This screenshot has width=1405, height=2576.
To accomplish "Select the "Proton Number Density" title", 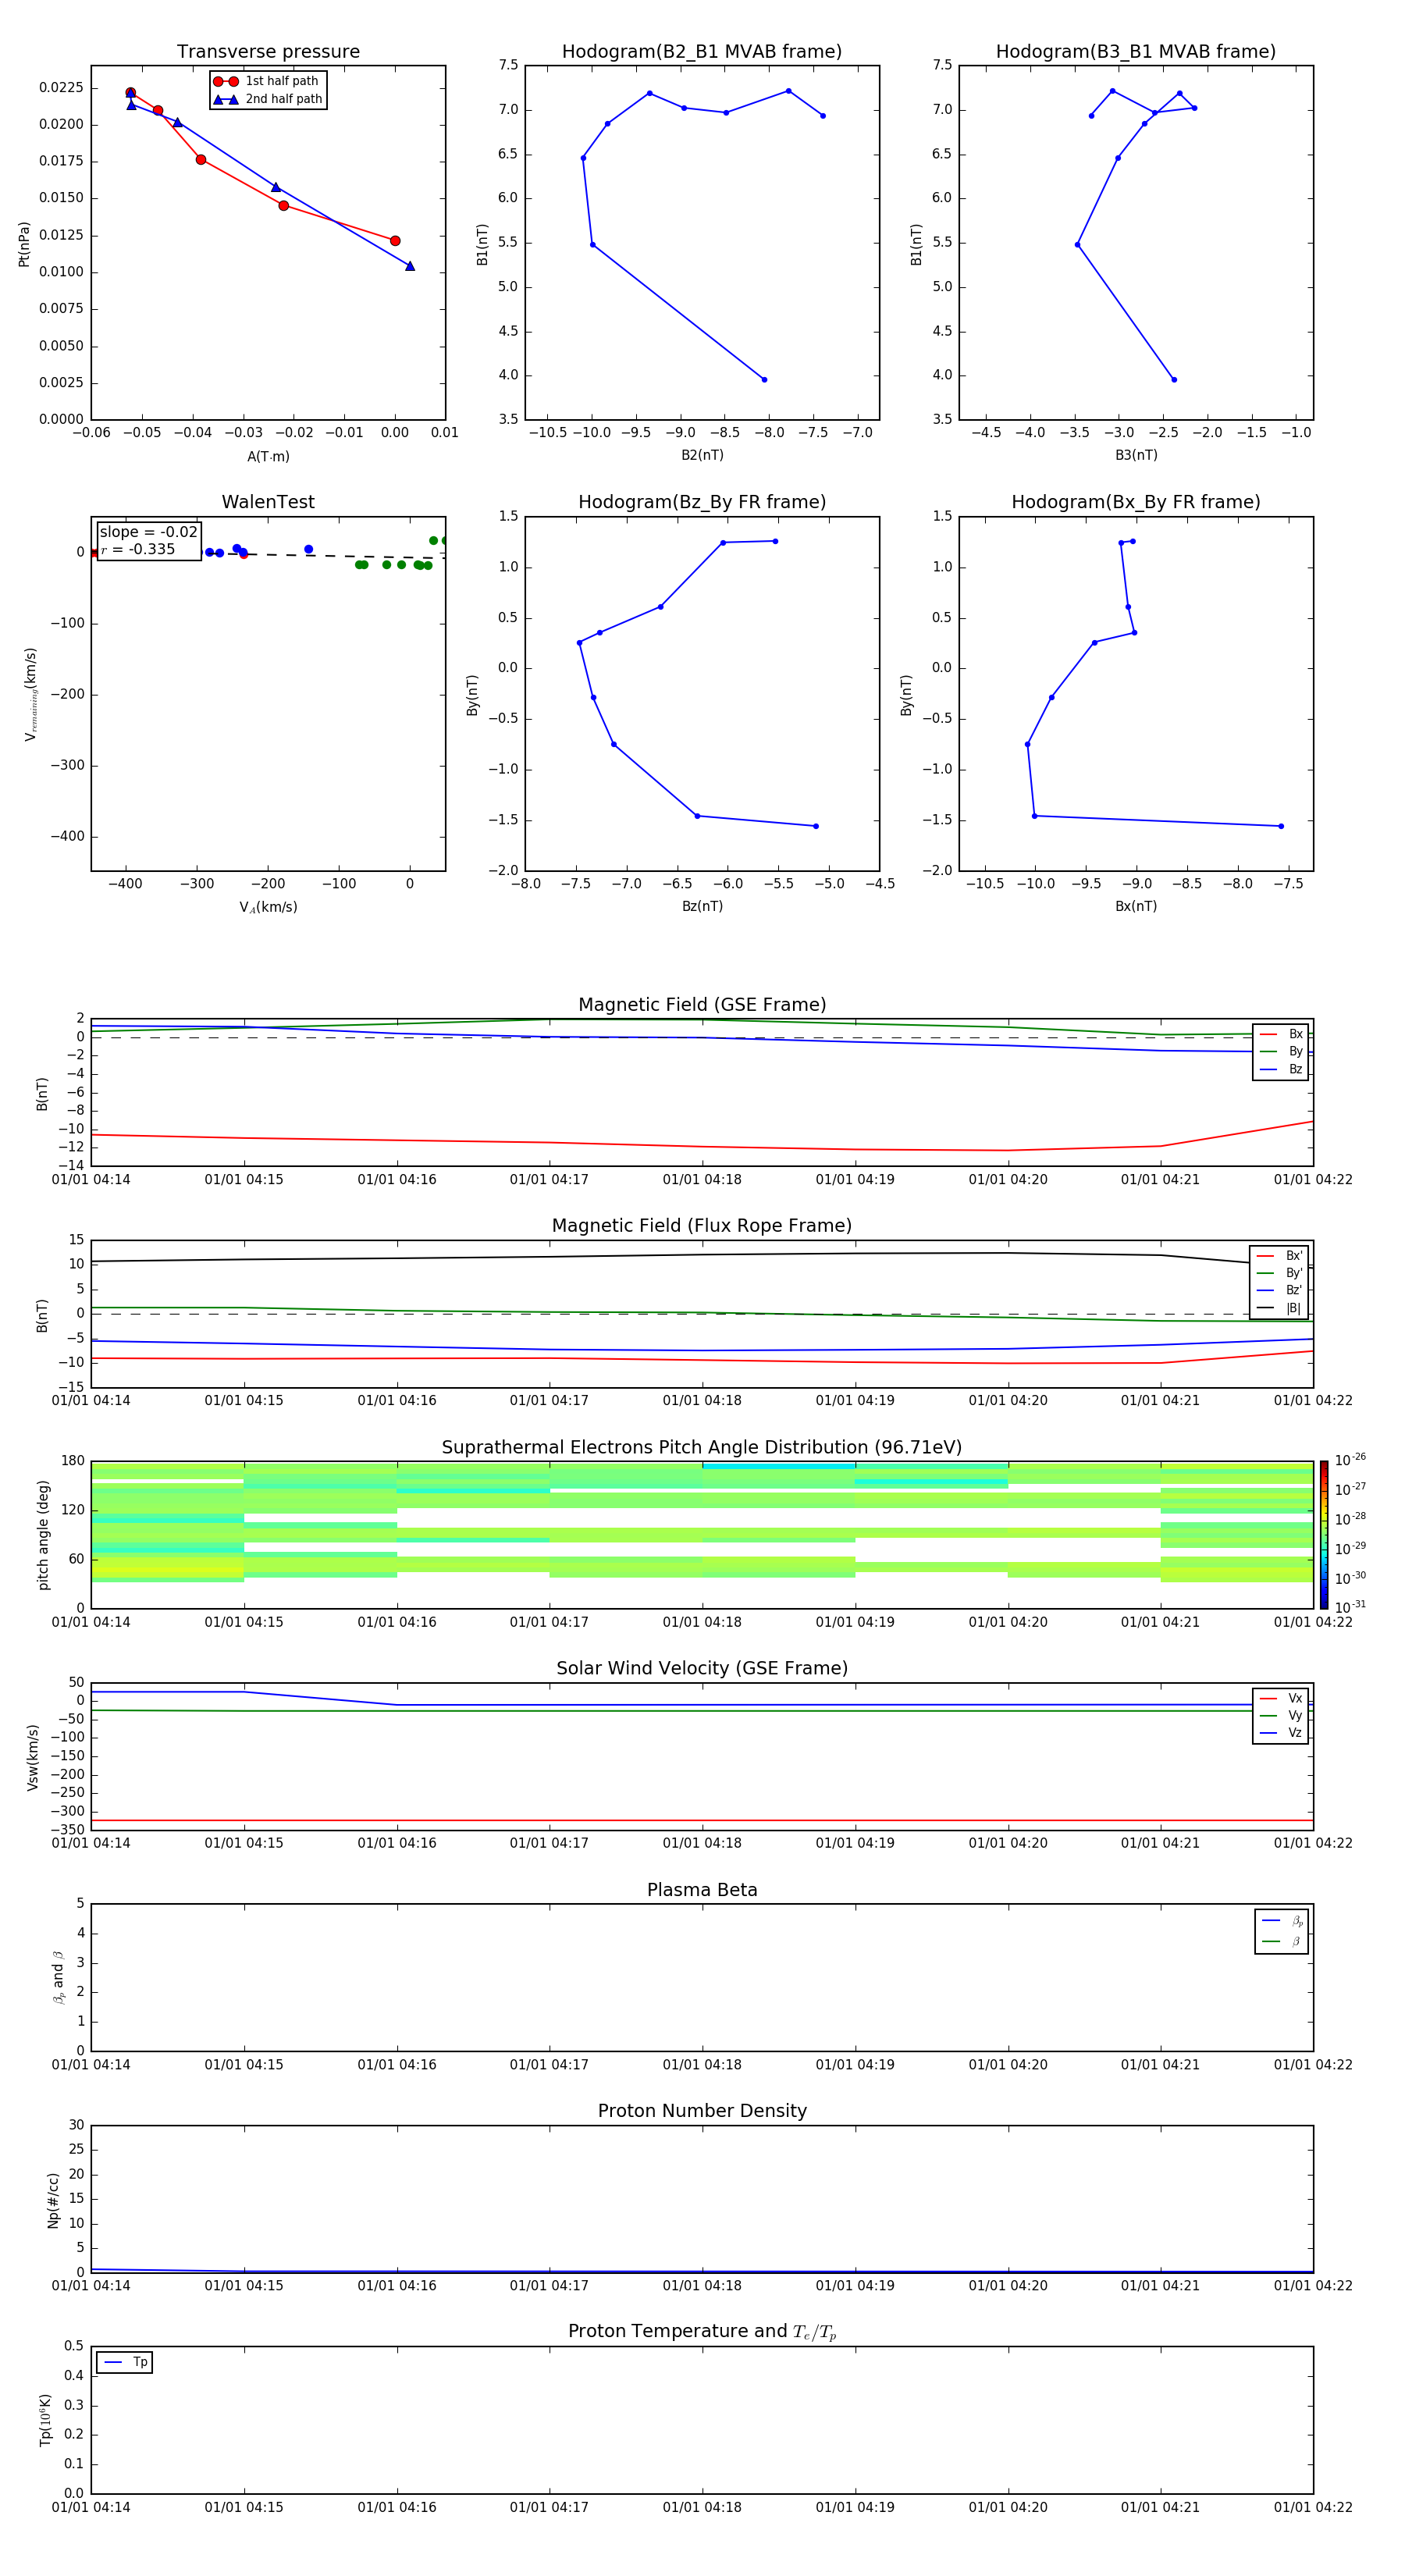I will [702, 2111].
